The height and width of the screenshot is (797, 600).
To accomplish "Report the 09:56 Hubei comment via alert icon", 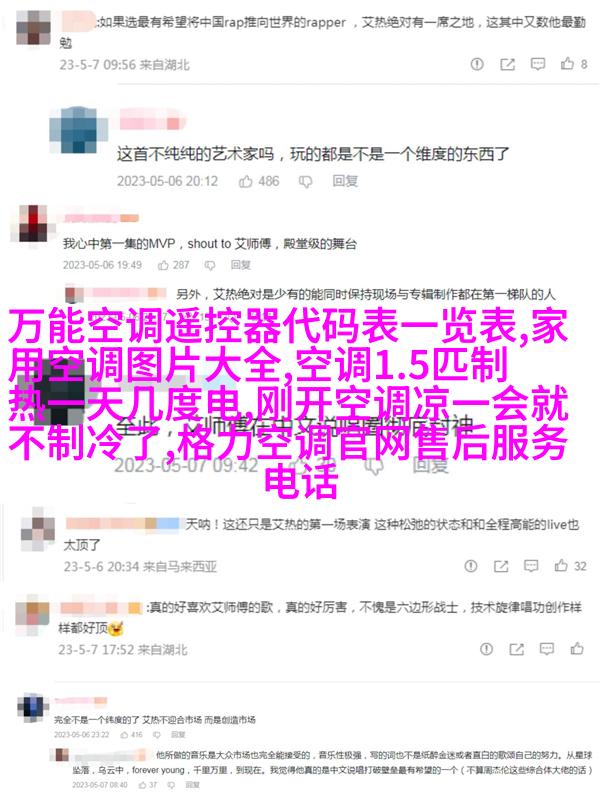I will tap(477, 64).
